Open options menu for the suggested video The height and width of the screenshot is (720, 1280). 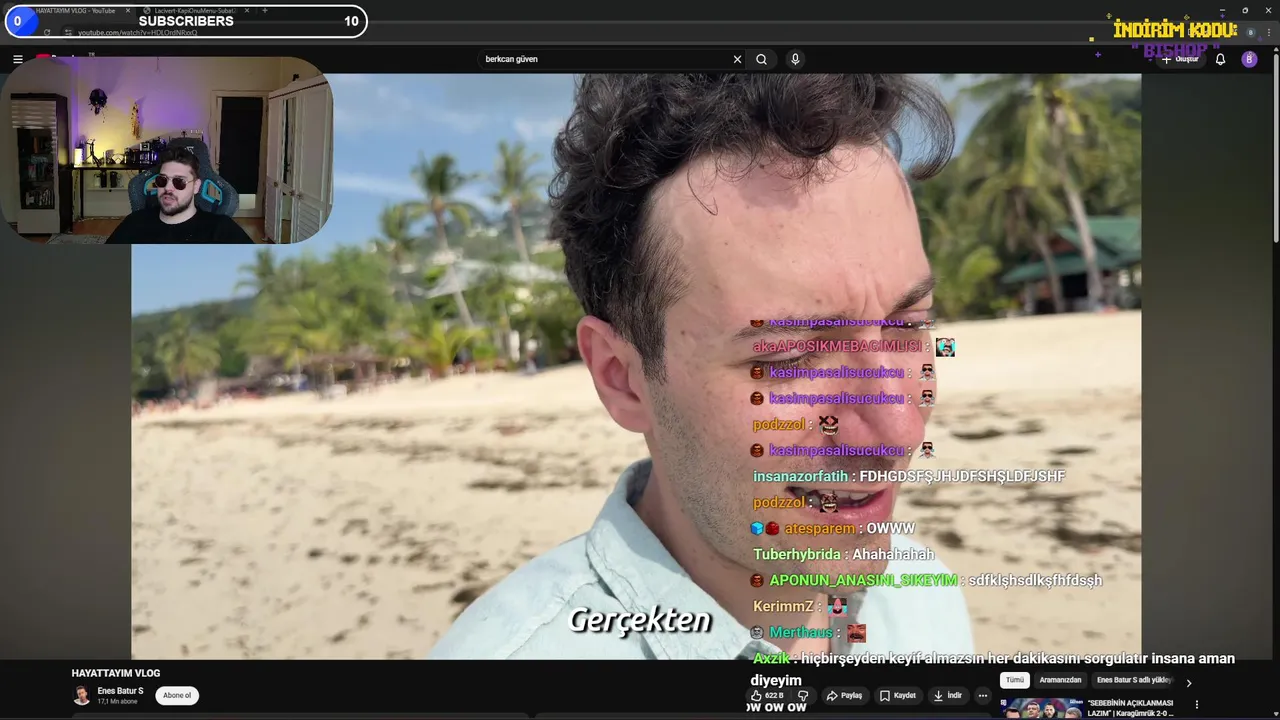(1196, 705)
